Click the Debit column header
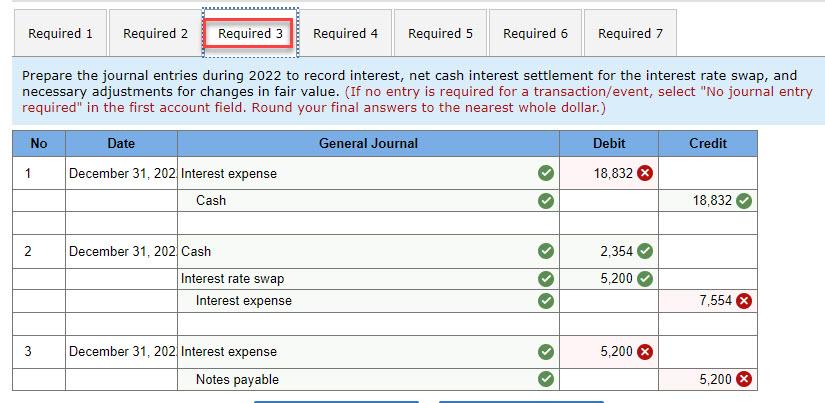Image resolution: width=825 pixels, height=403 pixels. click(609, 143)
